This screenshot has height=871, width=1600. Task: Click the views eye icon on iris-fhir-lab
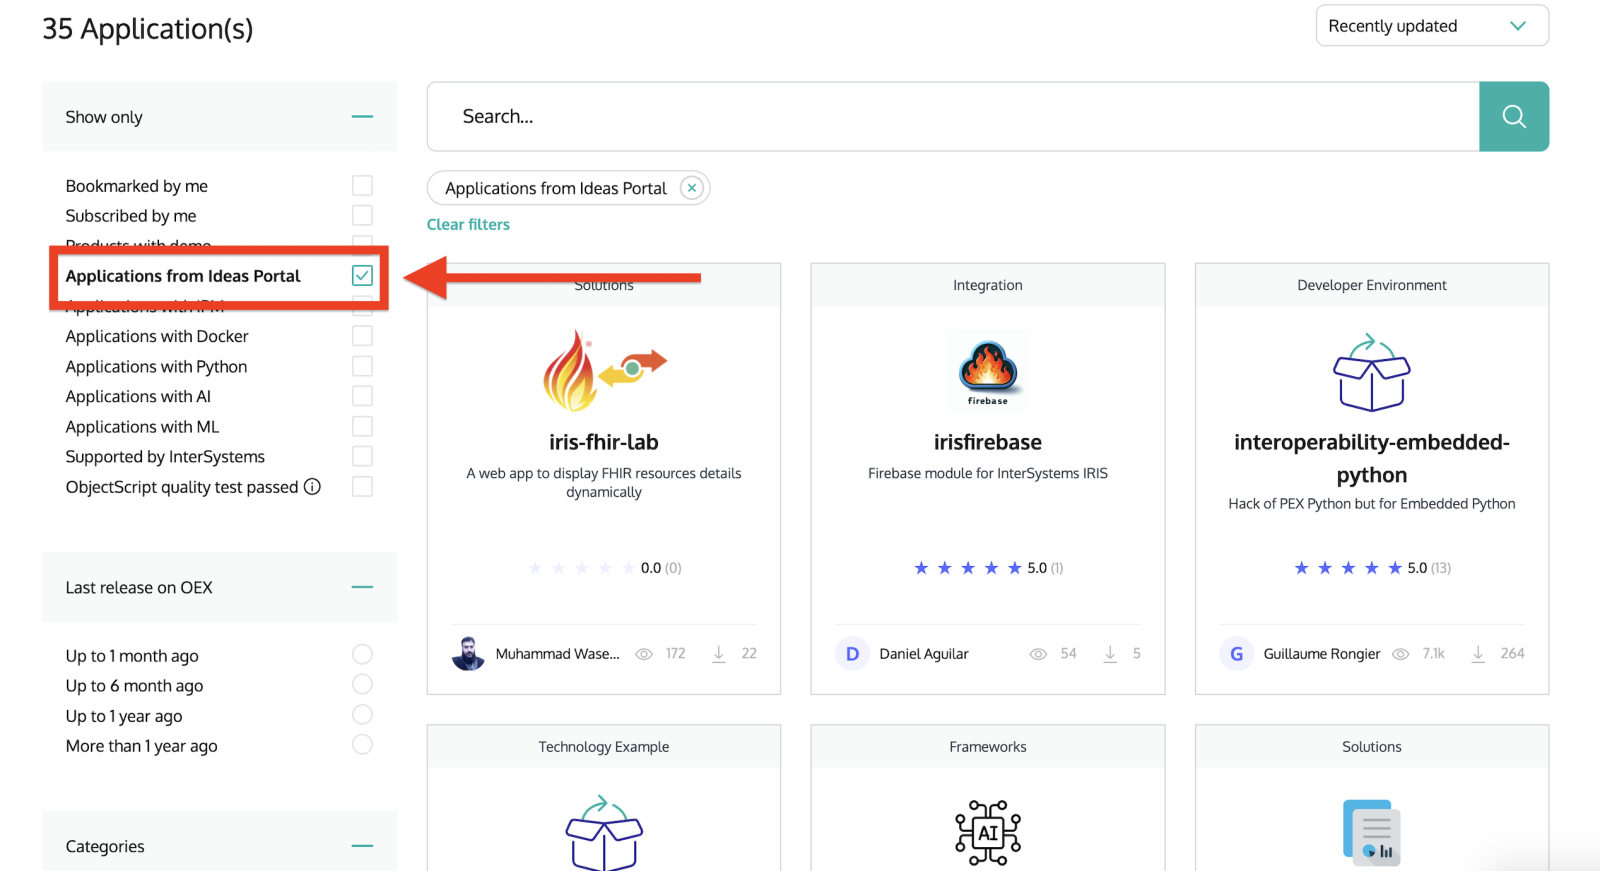645,654
